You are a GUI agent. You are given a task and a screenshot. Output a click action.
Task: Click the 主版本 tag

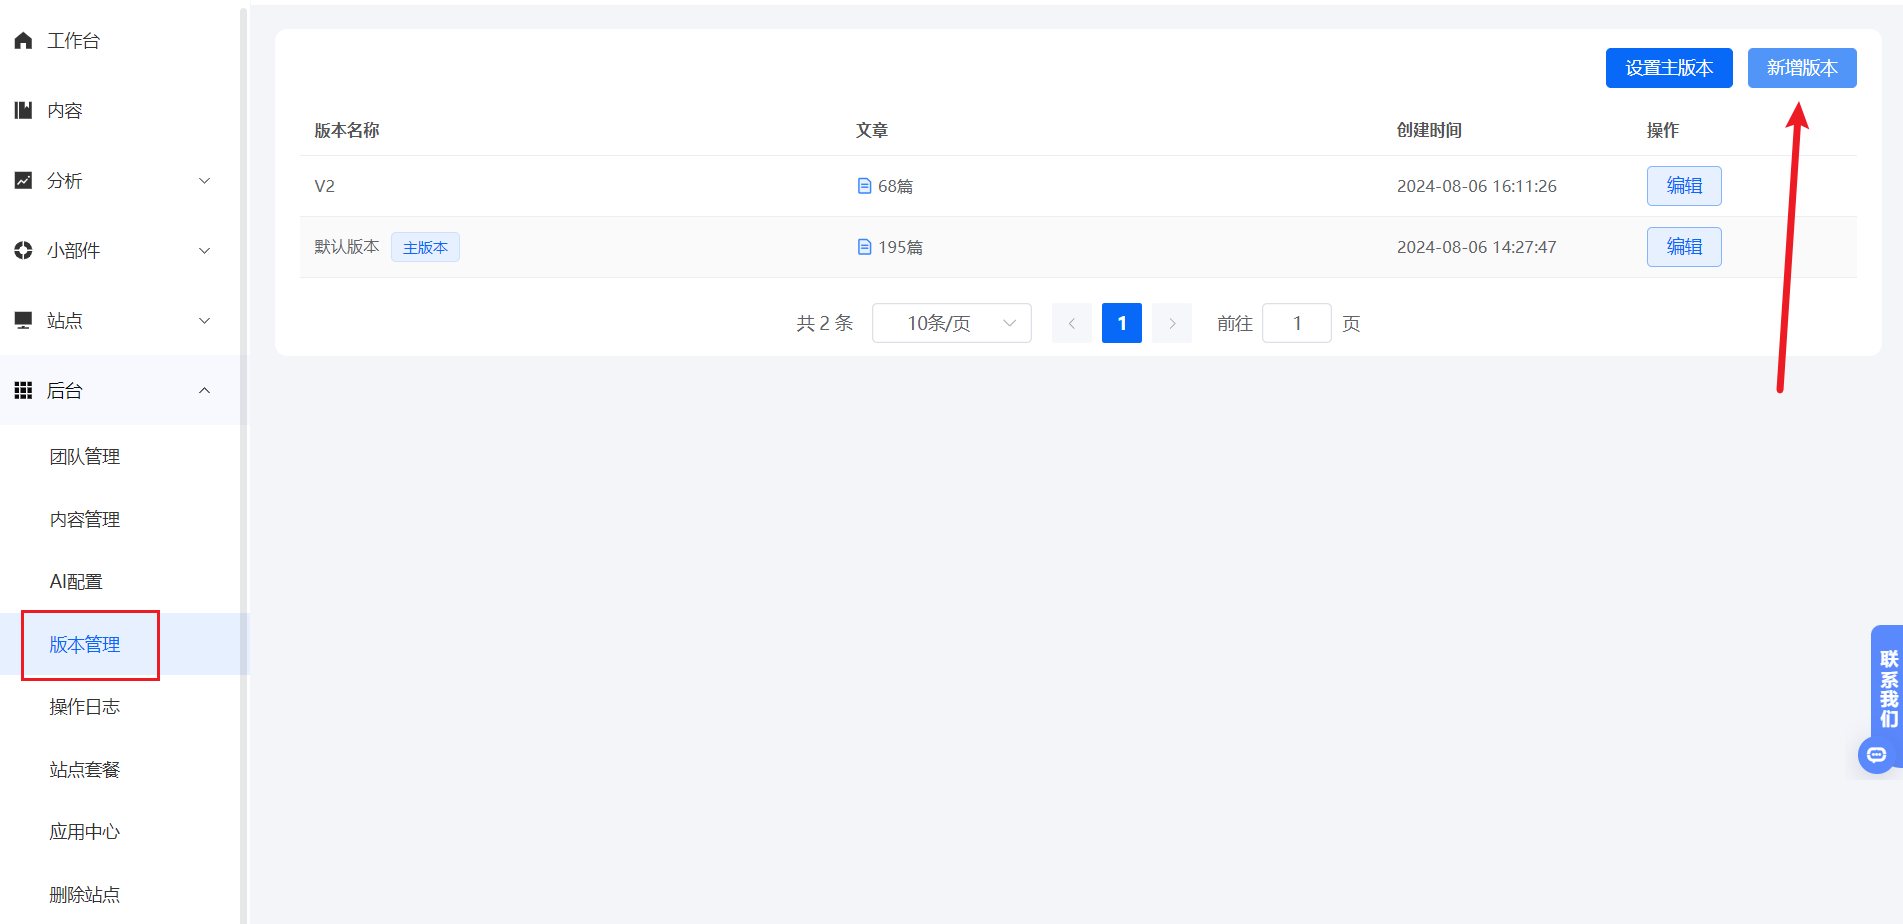425,247
